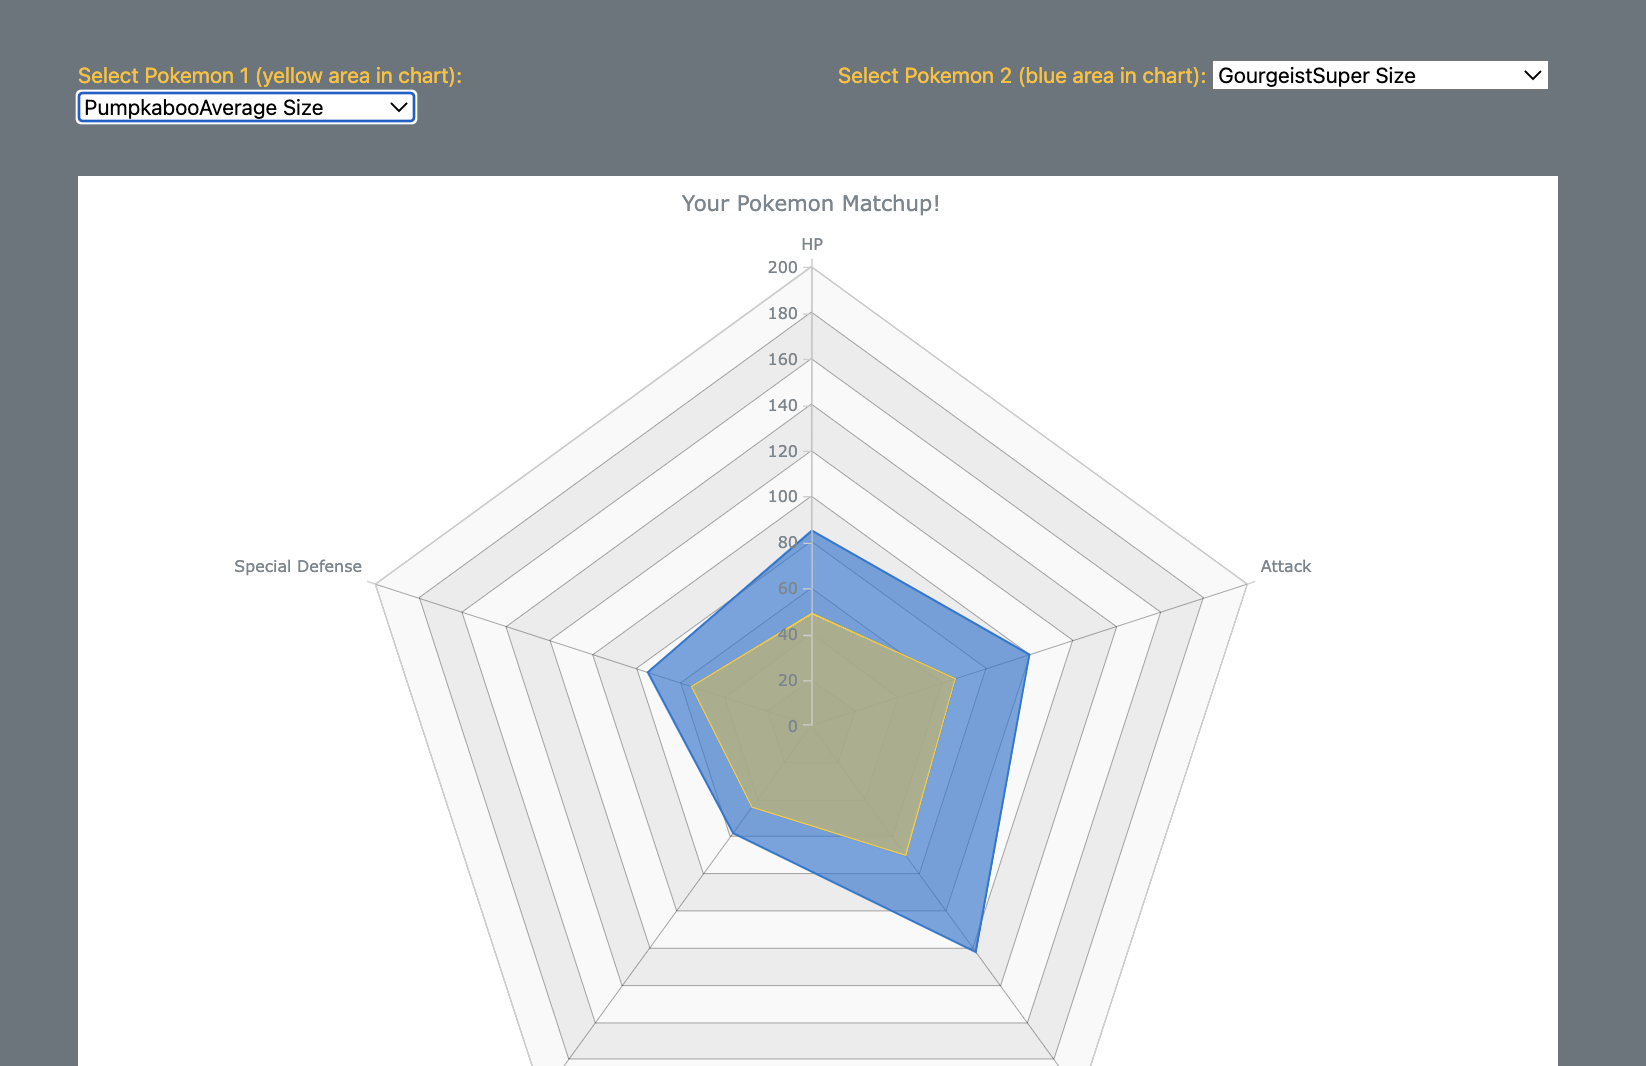Screen dimensions: 1646x1066
Task: Open the Pokemon 2 selection dropdown
Action: [1379, 76]
